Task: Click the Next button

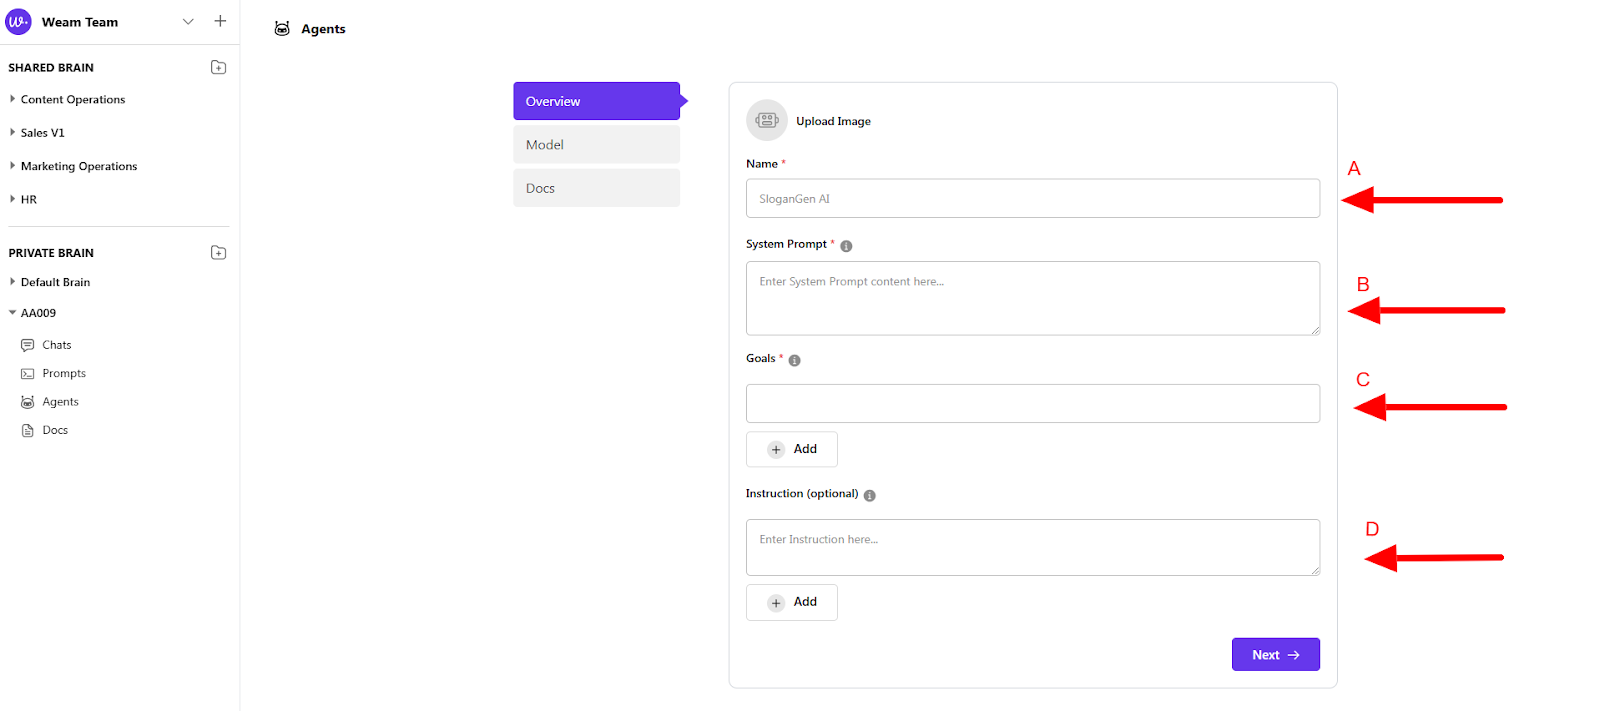Action: pos(1275,655)
